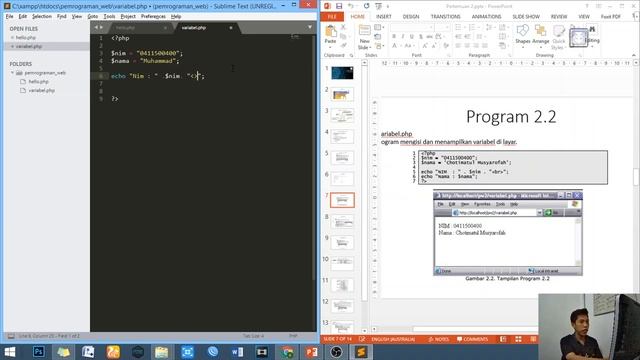Click the Cut scissors icon in Clipboard group
This screenshot has height=360, width=640.
click(x=343, y=27)
